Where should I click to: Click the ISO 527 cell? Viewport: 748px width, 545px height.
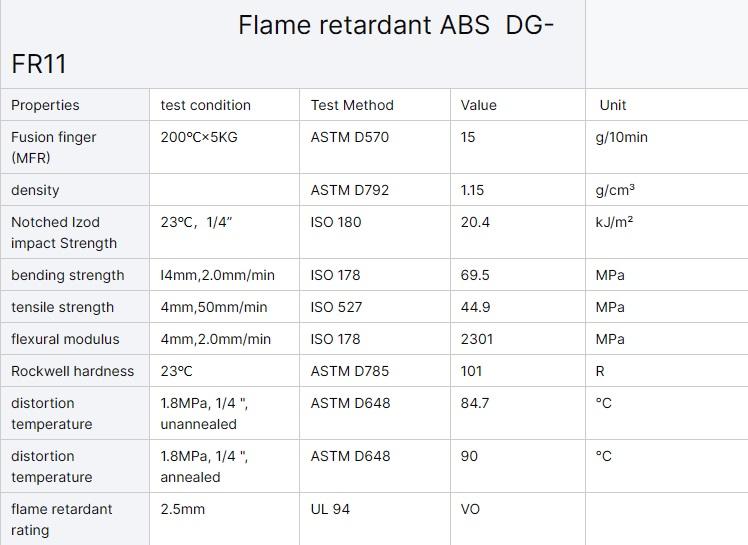coord(336,307)
